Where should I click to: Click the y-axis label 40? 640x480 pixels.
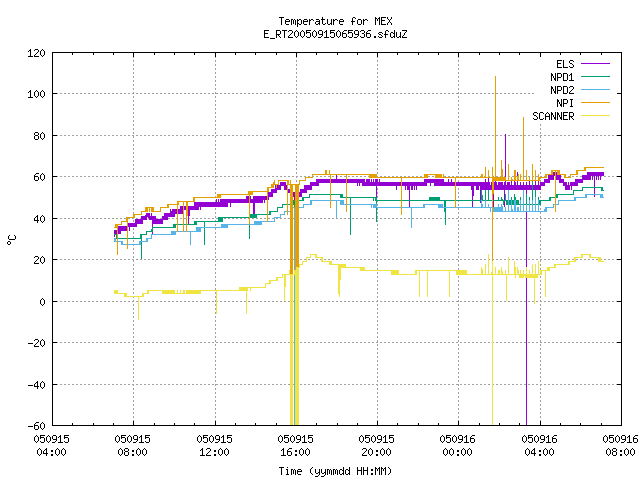(x=40, y=219)
